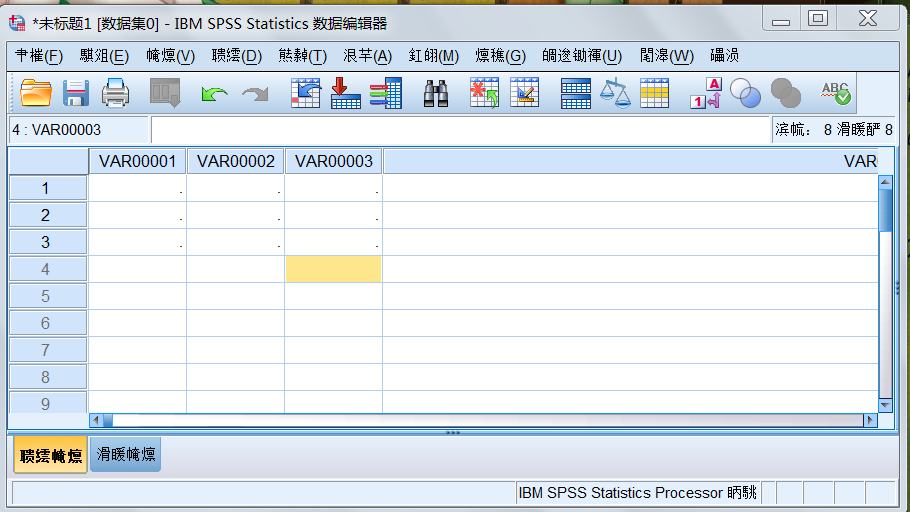This screenshot has width=910, height=512.
Task: Select the VAR00001 column header
Action: pos(137,161)
